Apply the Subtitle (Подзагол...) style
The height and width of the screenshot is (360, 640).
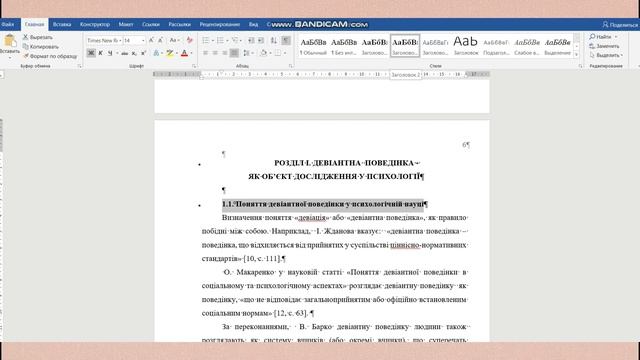click(x=496, y=46)
